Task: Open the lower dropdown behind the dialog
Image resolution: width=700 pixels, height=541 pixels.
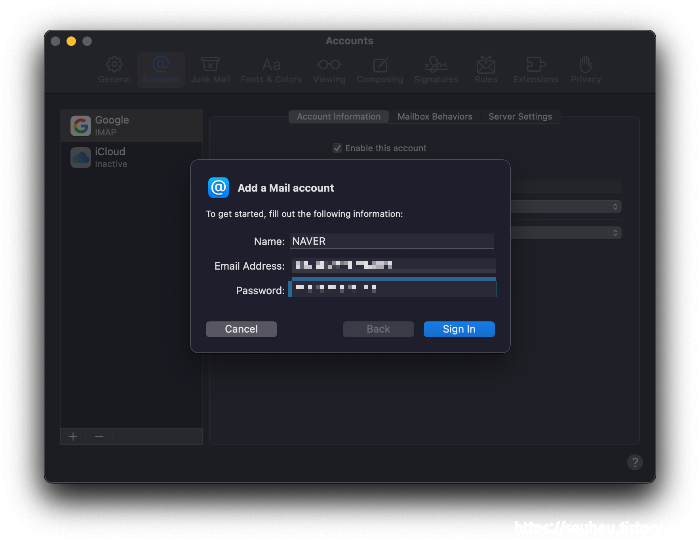Action: [x=566, y=233]
